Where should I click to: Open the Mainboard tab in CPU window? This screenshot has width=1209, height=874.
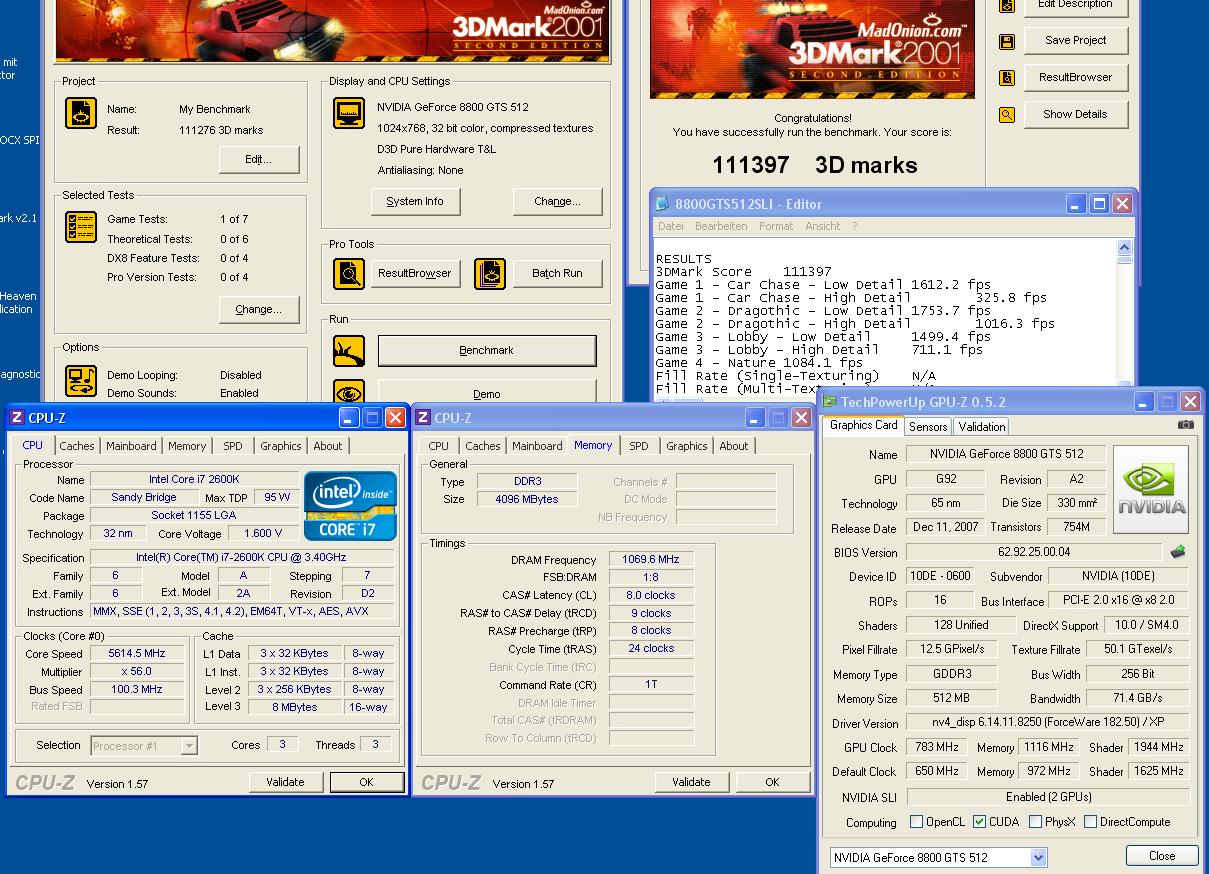(x=131, y=446)
